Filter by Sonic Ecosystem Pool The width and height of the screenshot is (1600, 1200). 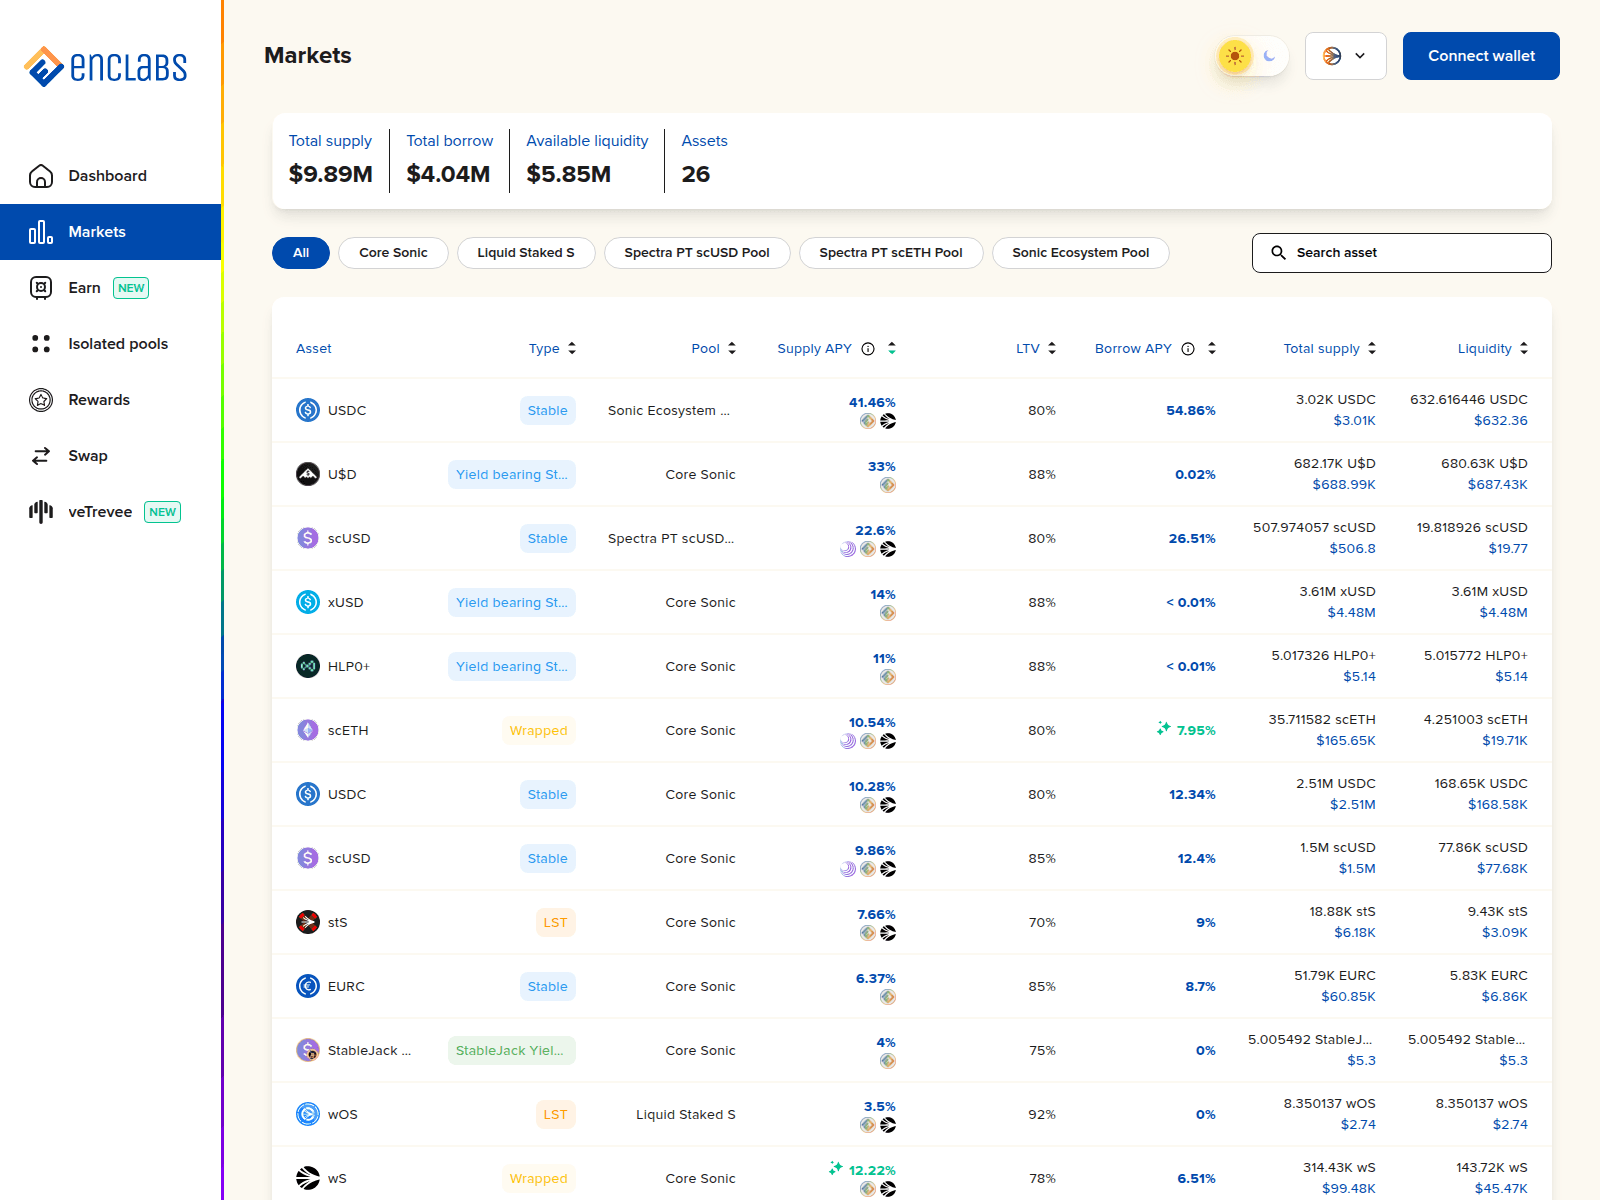pos(1081,253)
